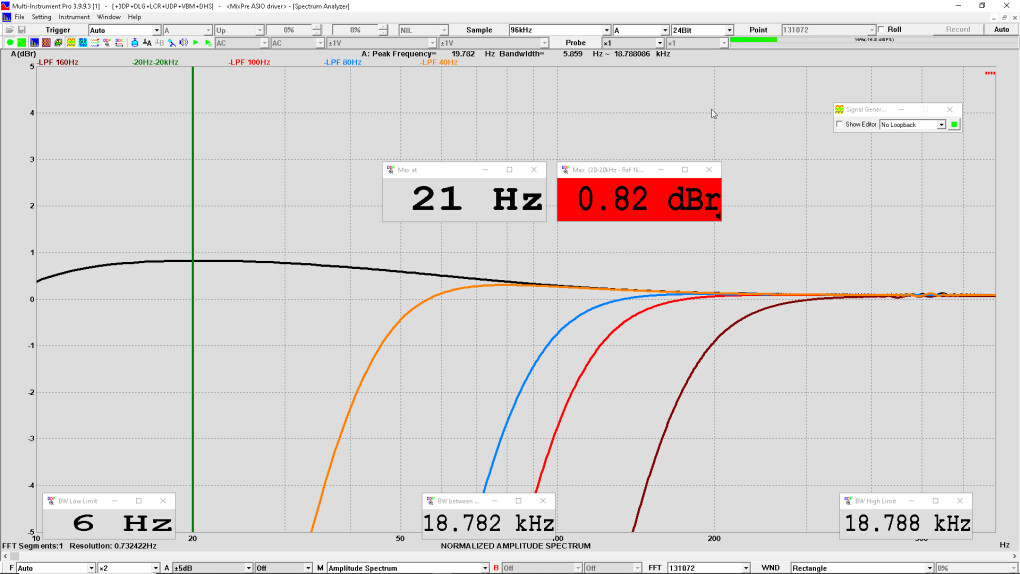Screen dimensions: 1020x574
Task: Click the 21 Hz readout display
Action: 464,199
